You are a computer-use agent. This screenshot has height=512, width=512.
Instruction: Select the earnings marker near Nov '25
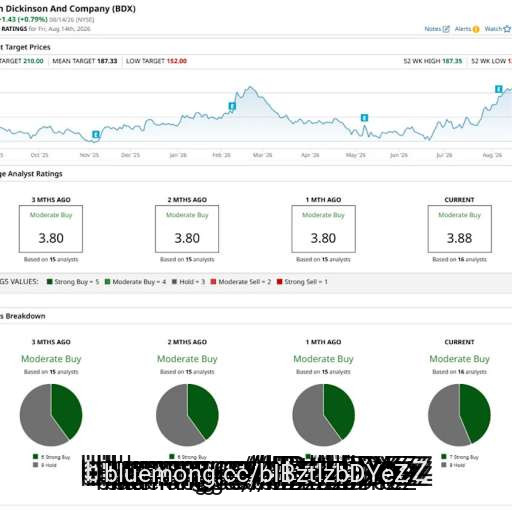[x=96, y=135]
